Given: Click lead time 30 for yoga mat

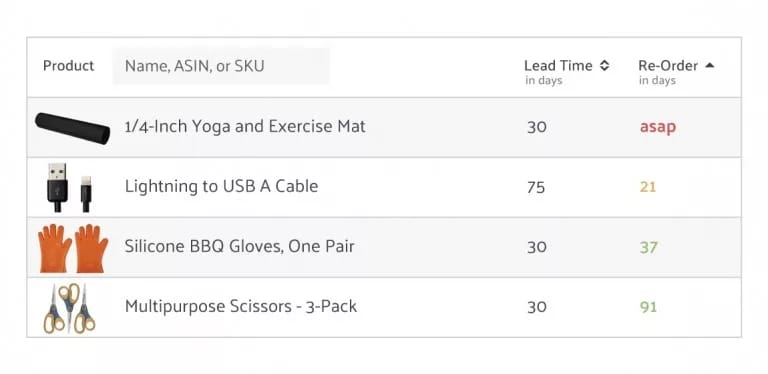Looking at the screenshot, I should pyautogui.click(x=537, y=127).
